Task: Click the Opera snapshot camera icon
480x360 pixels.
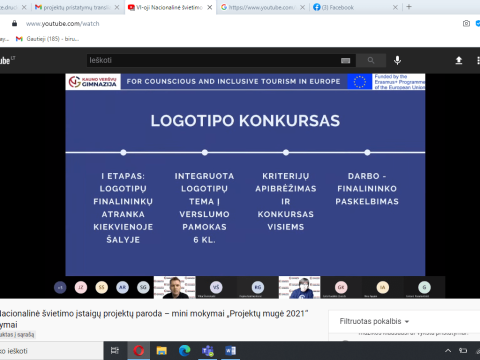Action: point(466,23)
